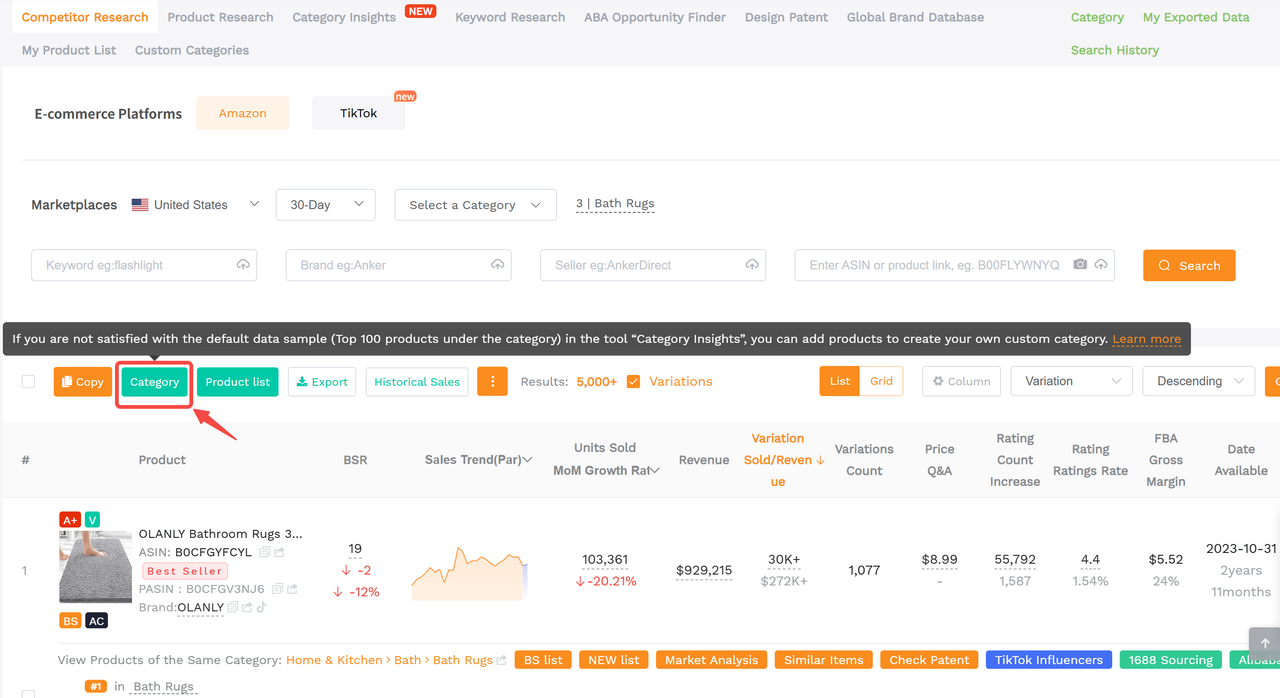The width and height of the screenshot is (1280, 698).
Task: Click Historical Sales button
Action: (417, 381)
